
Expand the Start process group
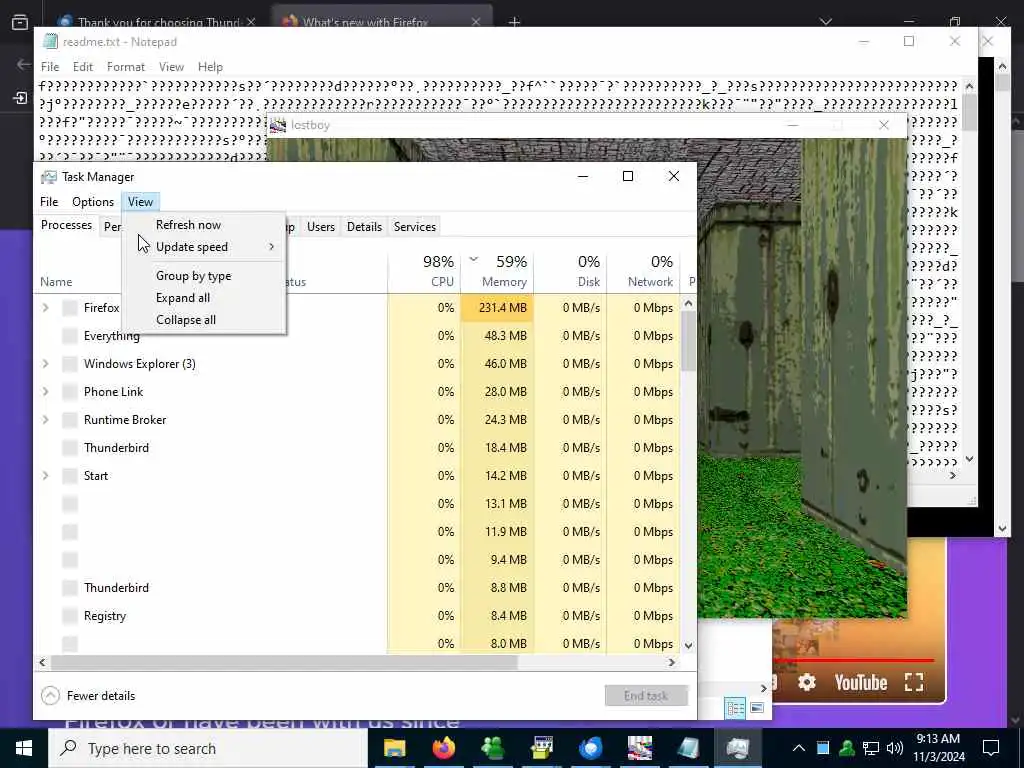46,476
